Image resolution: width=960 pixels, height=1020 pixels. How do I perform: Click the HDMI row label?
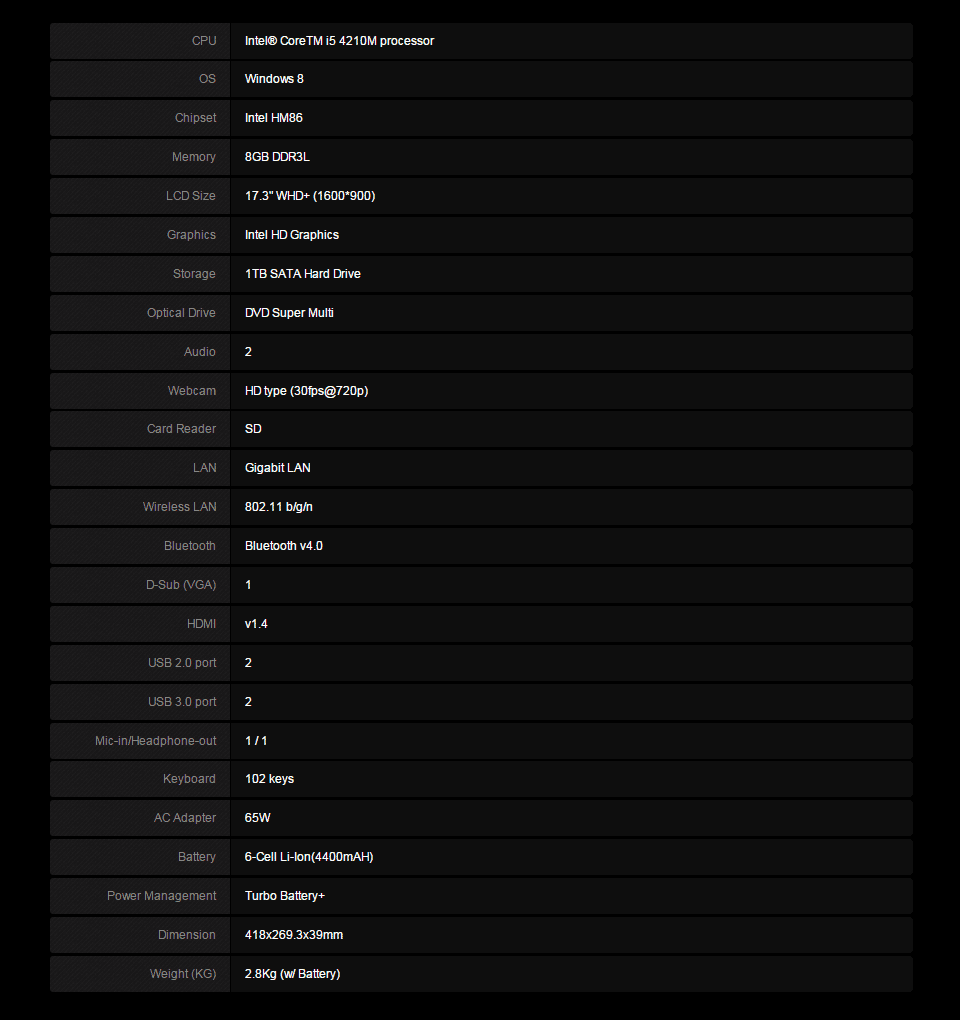[x=201, y=624]
